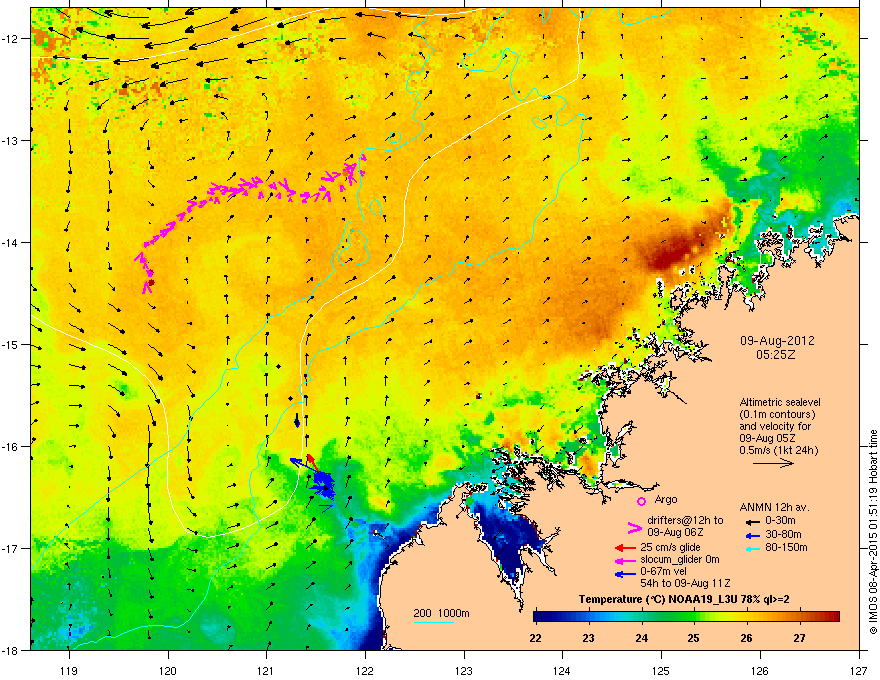Click the (0.1m contours) text line

(777, 414)
